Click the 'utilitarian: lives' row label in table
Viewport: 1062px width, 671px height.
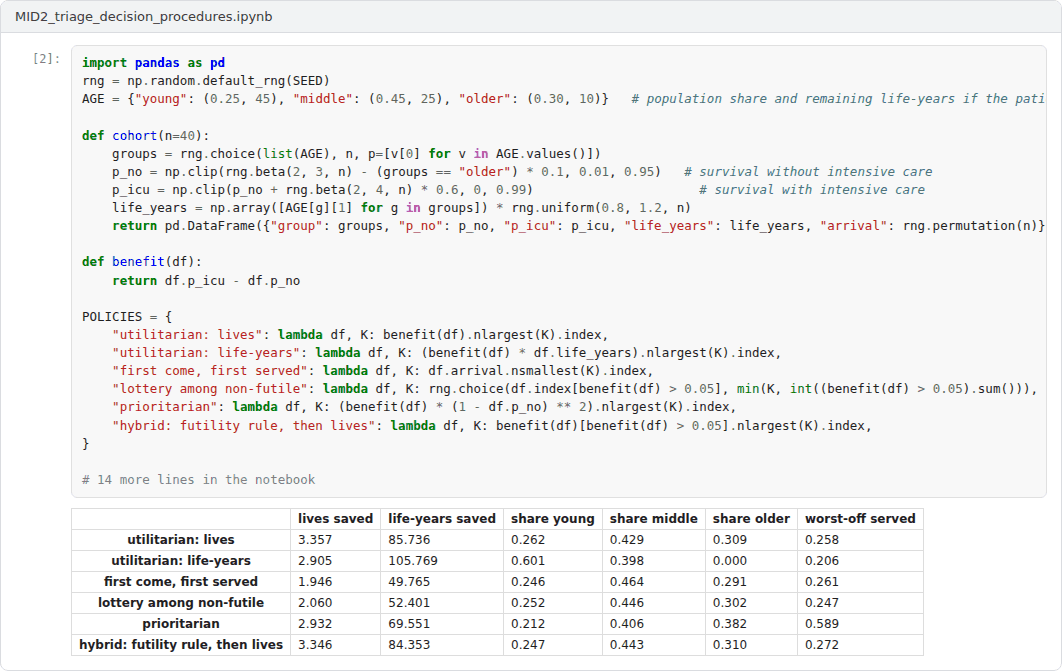pyautogui.click(x=181, y=540)
